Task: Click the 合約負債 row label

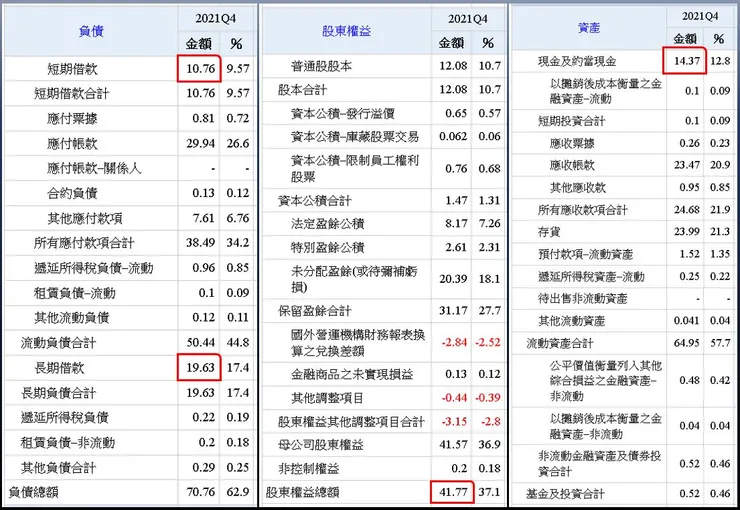Action: (72, 193)
